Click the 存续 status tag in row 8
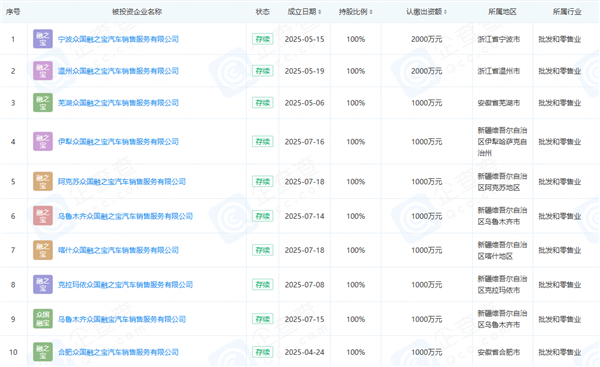The width and height of the screenshot is (600, 367). 262,285
